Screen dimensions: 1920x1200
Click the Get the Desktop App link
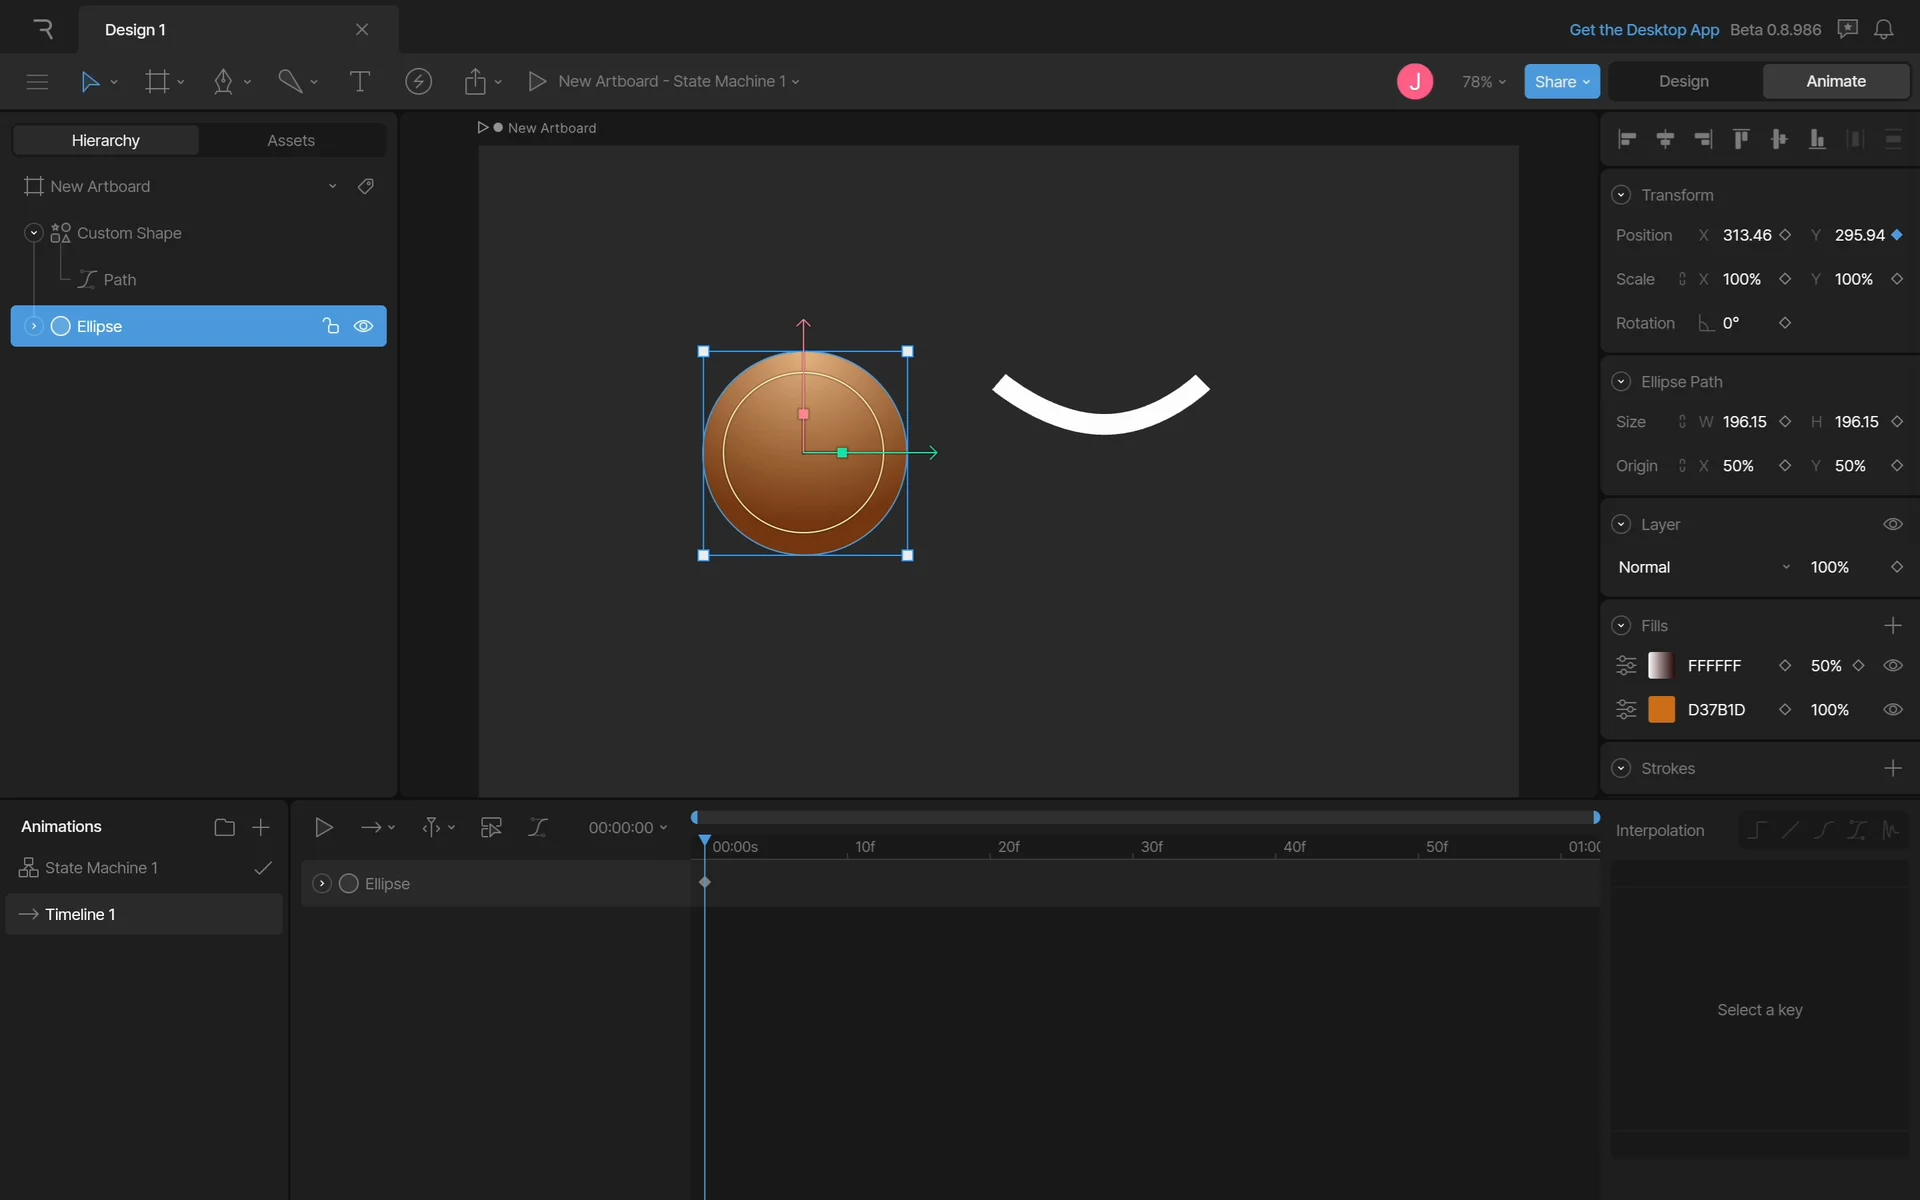[1643, 29]
